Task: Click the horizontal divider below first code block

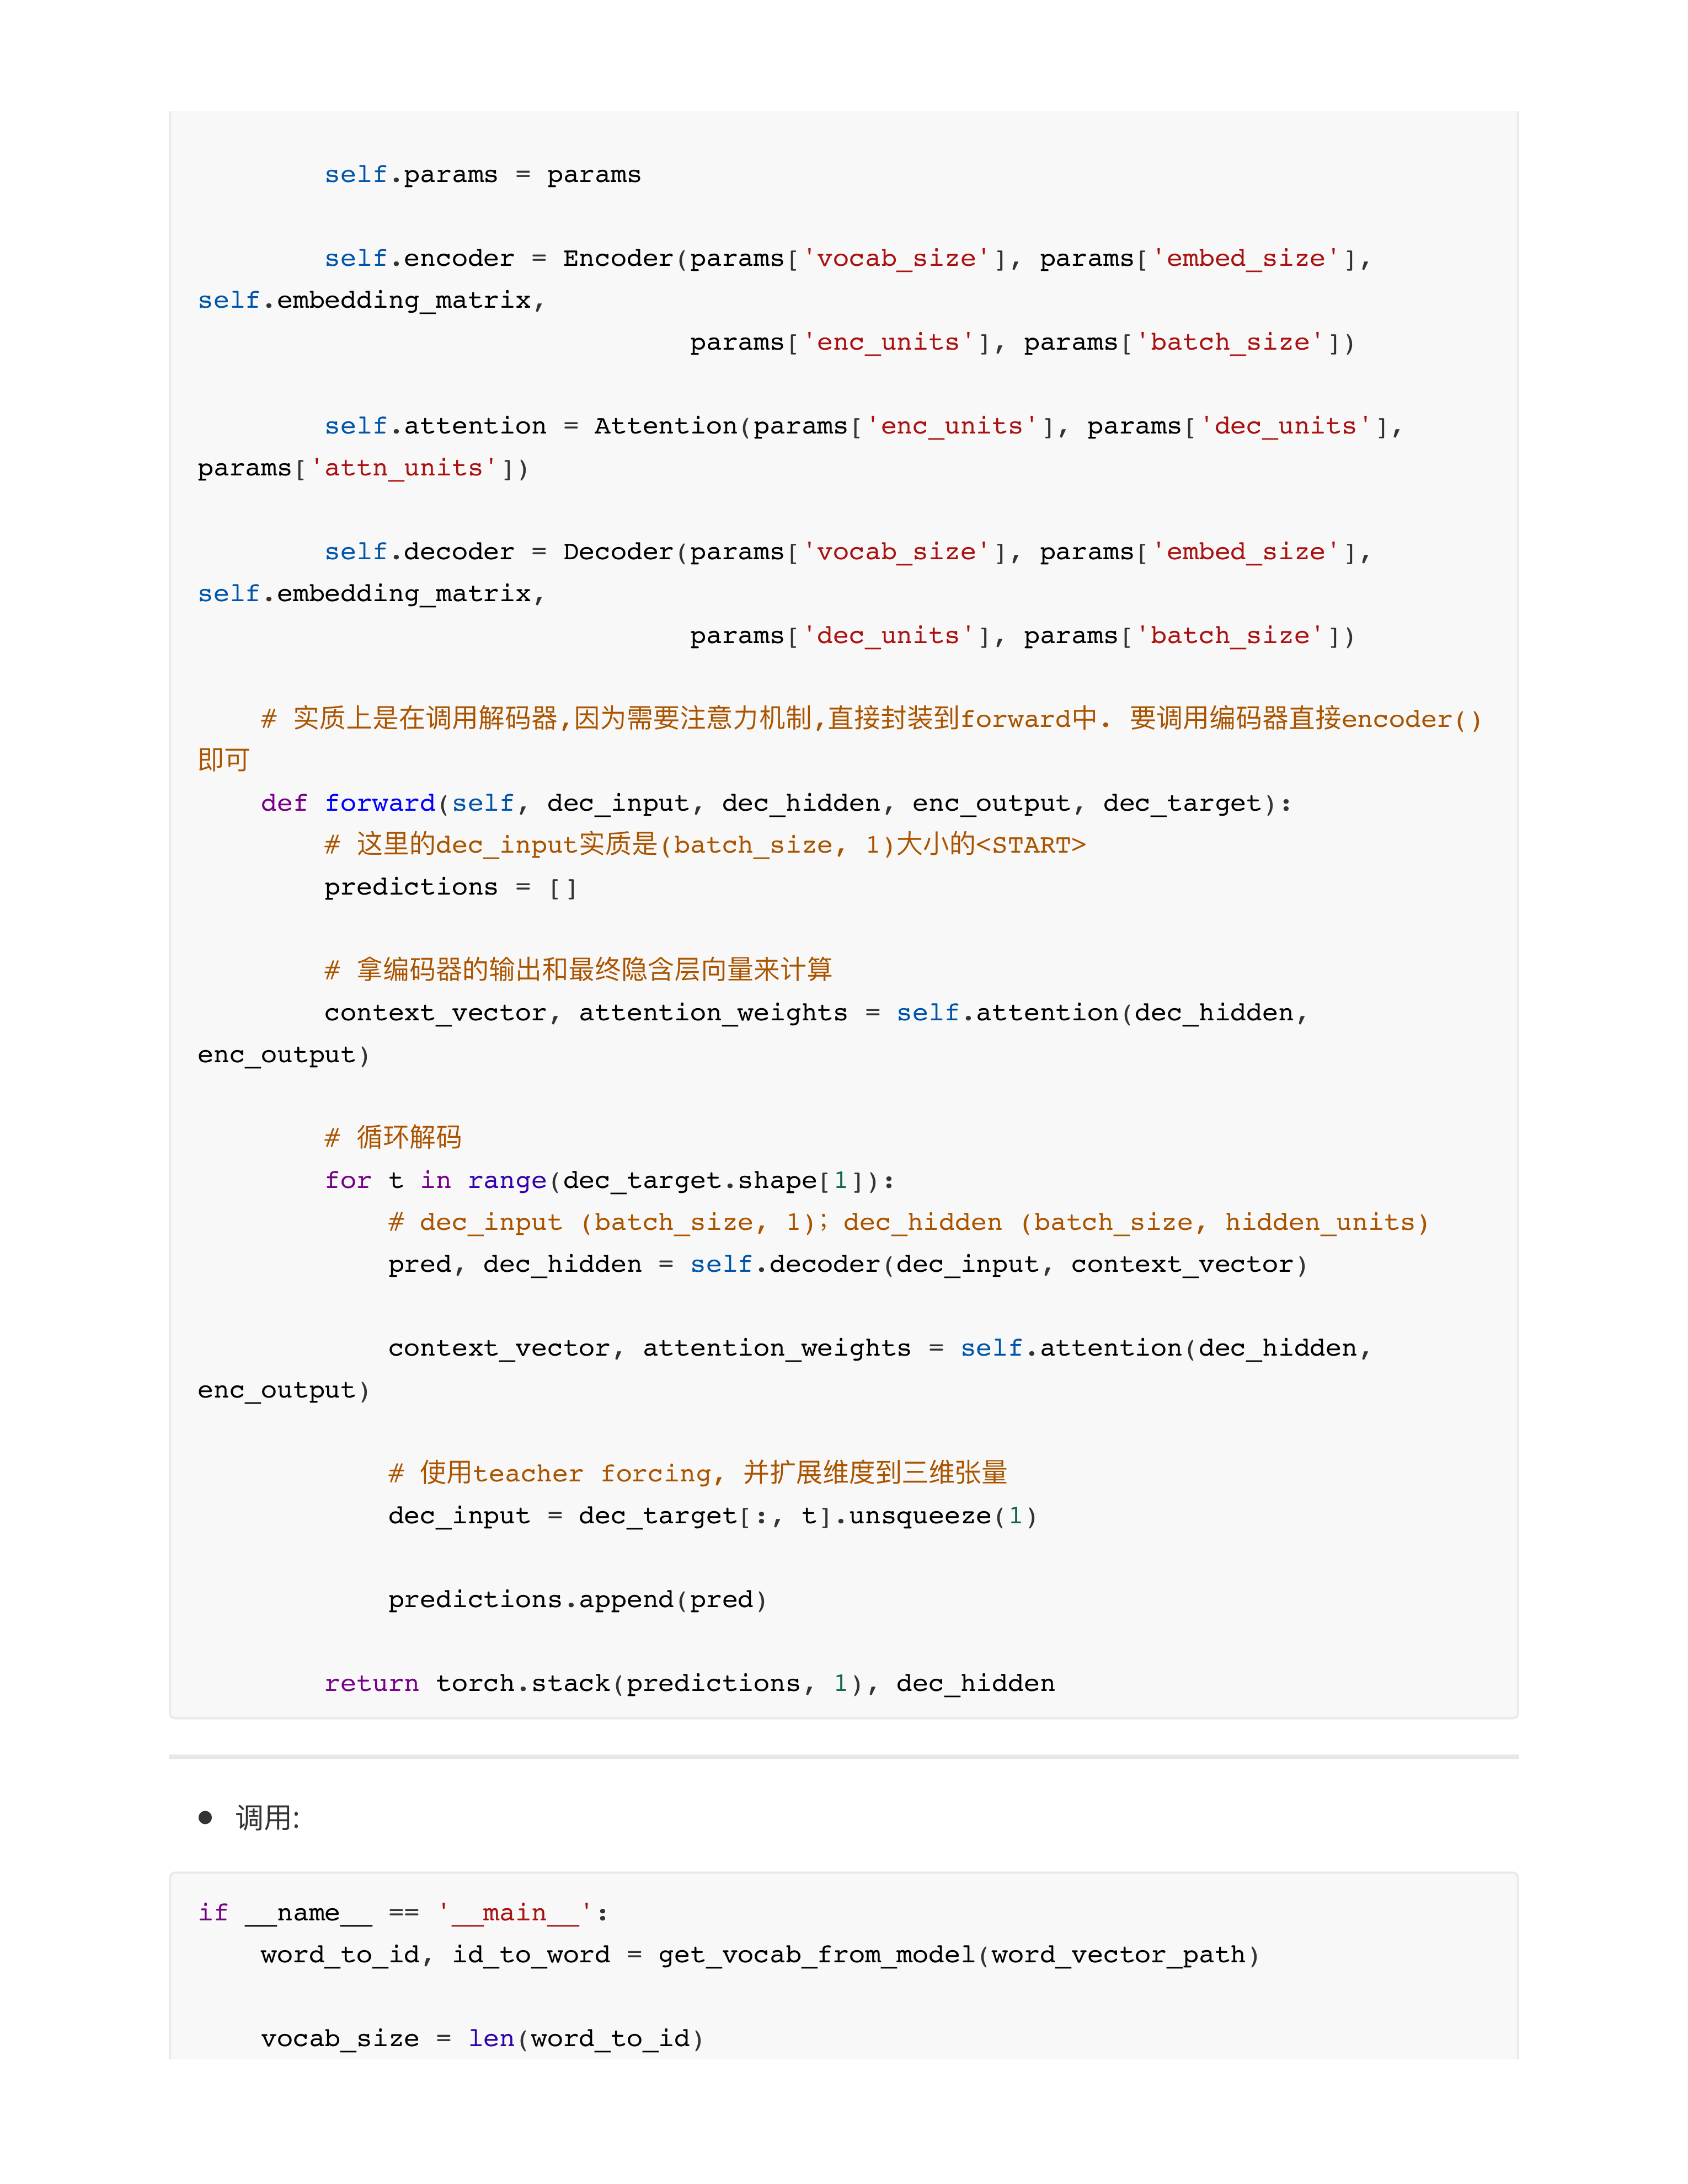Action: tap(843, 1756)
